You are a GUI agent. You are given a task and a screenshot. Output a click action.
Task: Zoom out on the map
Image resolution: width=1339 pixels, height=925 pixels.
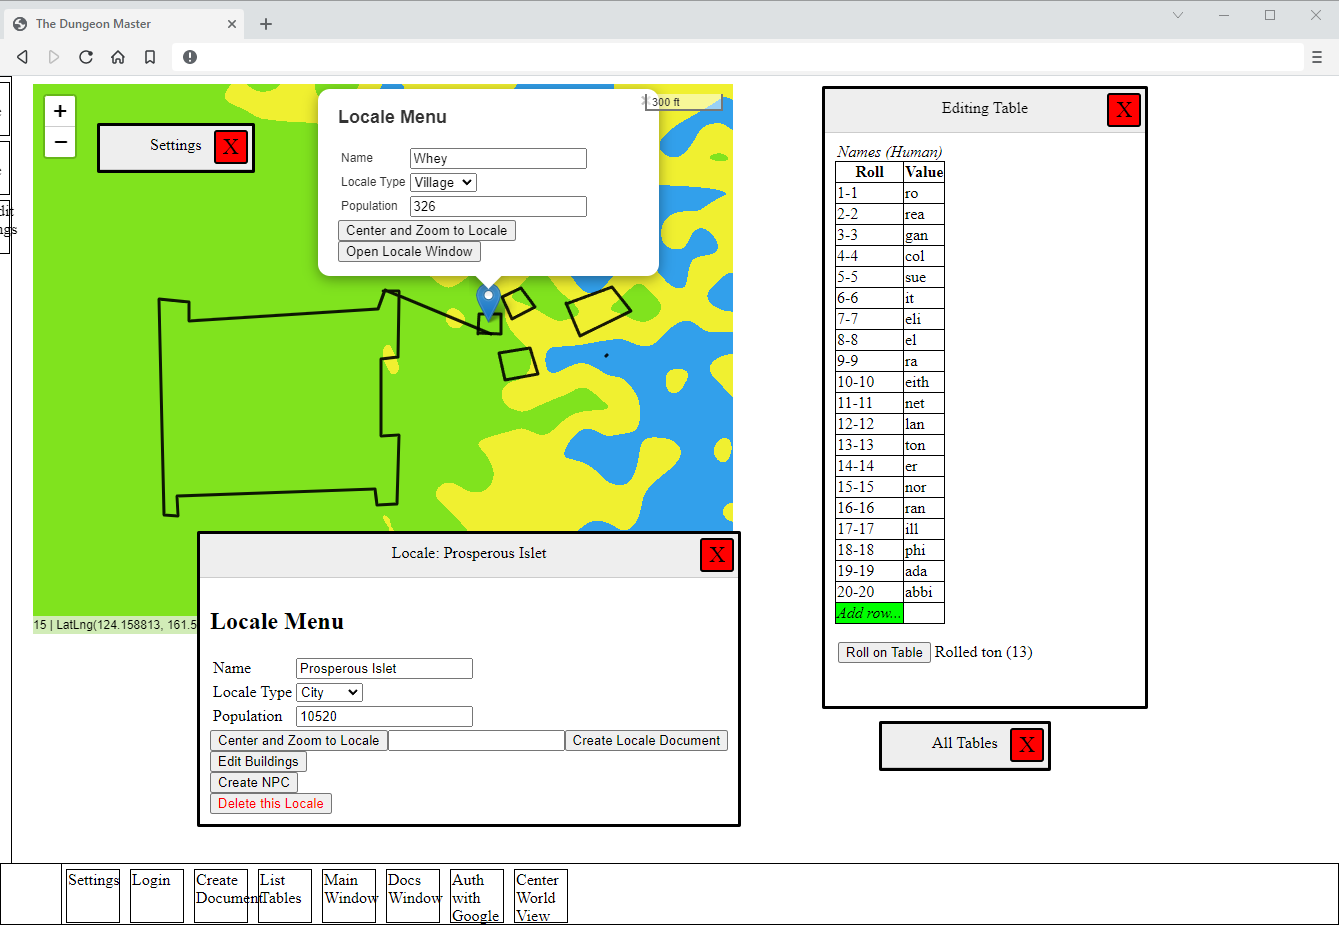click(60, 143)
